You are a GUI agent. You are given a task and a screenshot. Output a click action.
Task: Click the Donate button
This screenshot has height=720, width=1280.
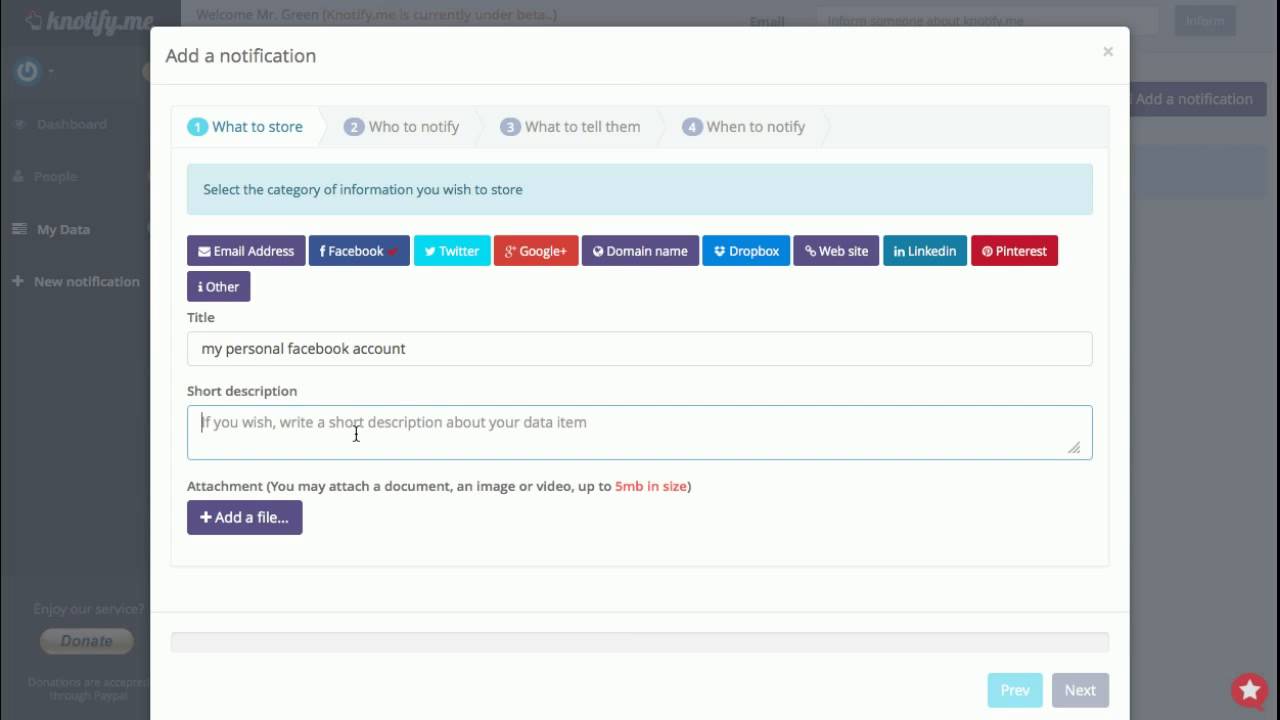point(86,641)
